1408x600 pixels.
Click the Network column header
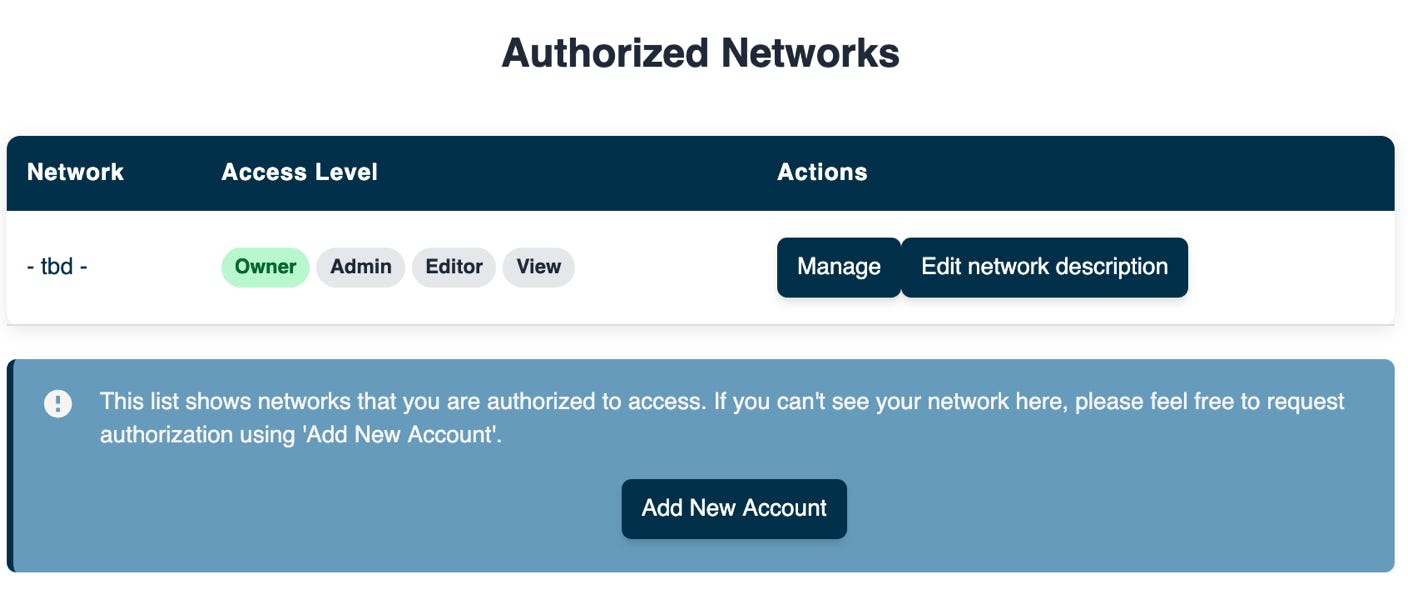(75, 172)
